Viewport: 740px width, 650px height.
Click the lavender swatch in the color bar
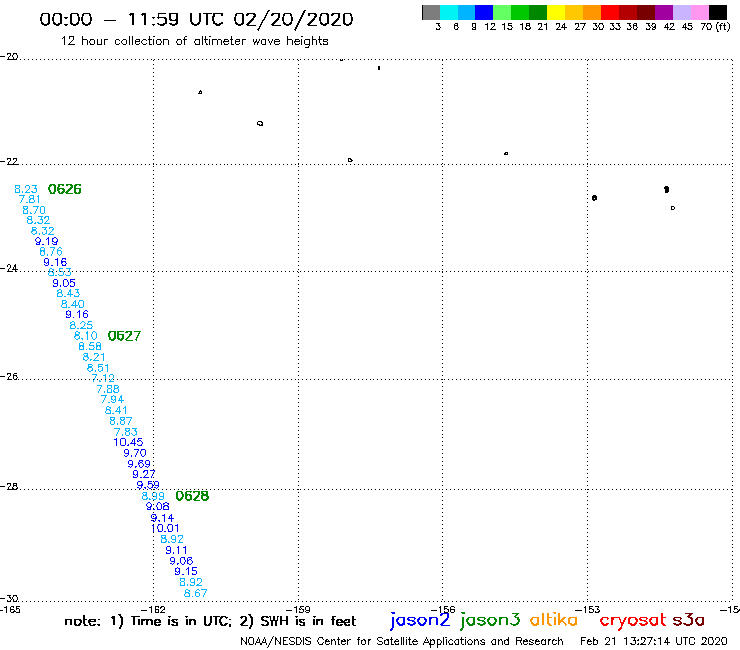(681, 12)
